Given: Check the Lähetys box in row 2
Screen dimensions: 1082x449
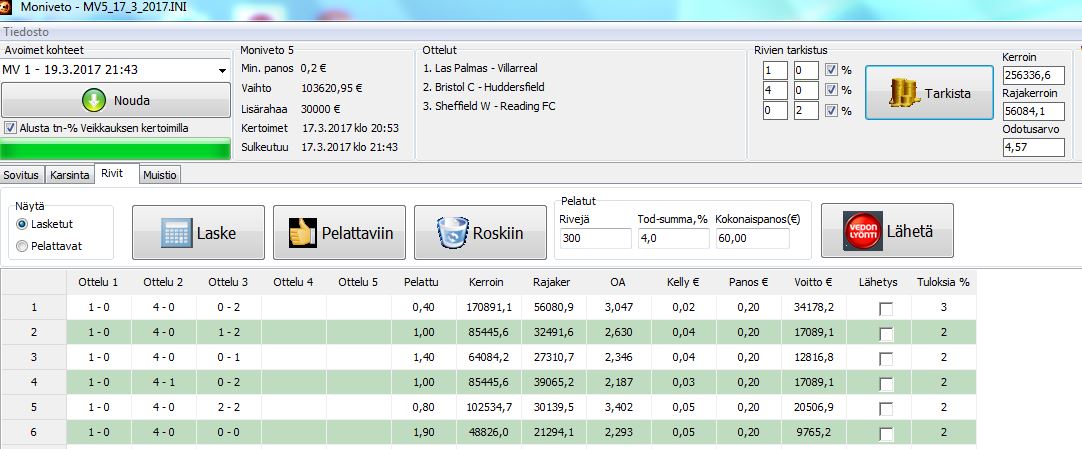Looking at the screenshot, I should 886,334.
